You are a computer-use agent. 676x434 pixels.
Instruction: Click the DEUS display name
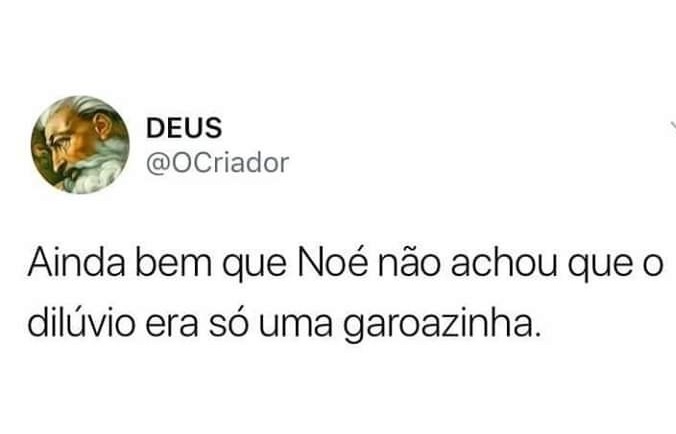[184, 128]
